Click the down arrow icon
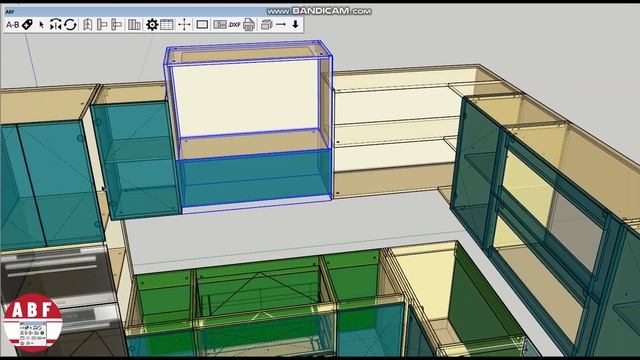640x360 pixels. tap(295, 24)
